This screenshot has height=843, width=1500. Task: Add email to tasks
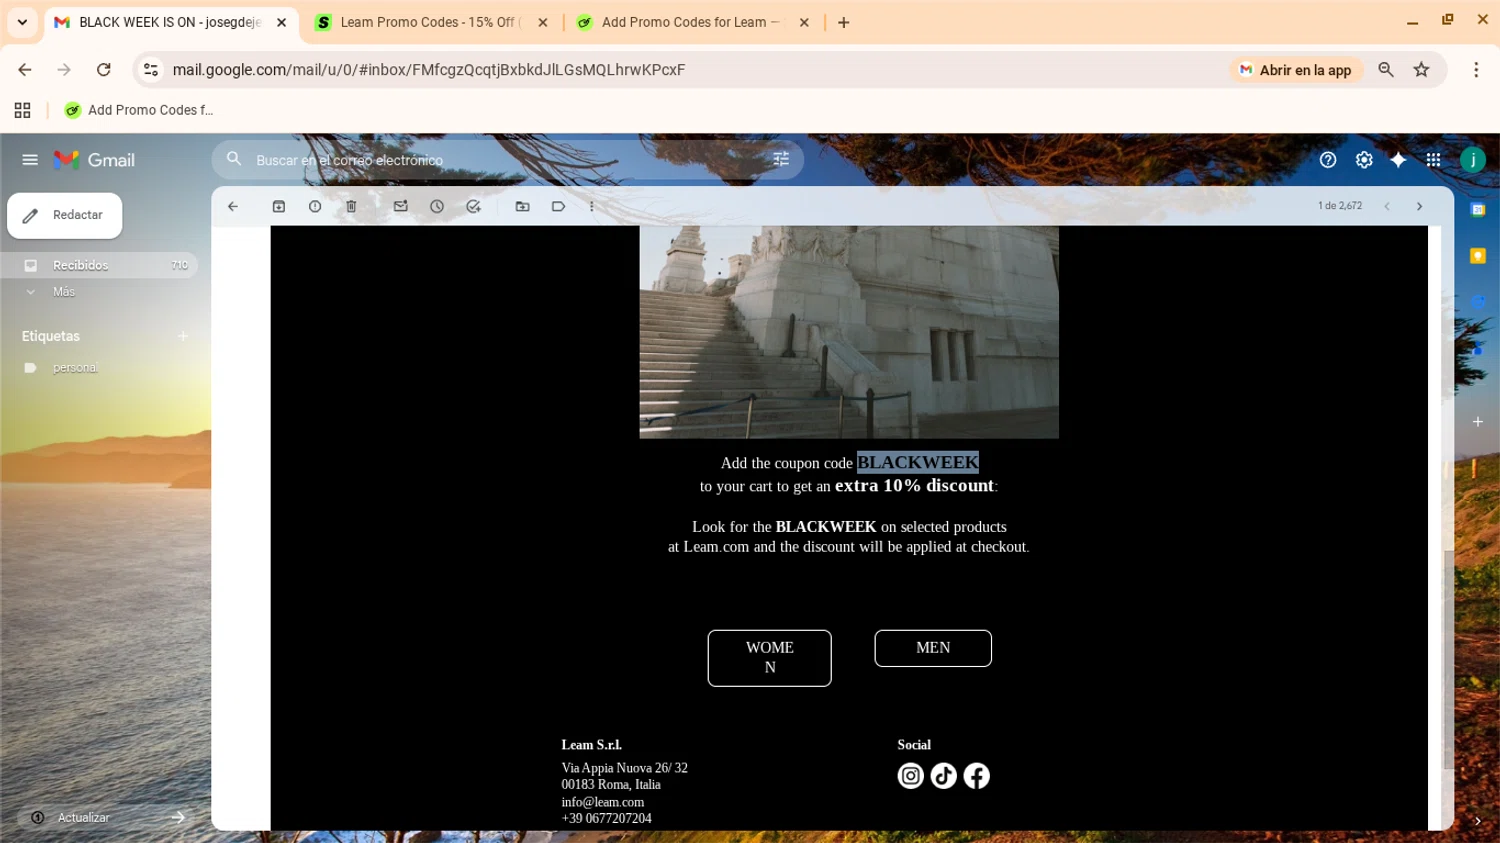(x=473, y=207)
